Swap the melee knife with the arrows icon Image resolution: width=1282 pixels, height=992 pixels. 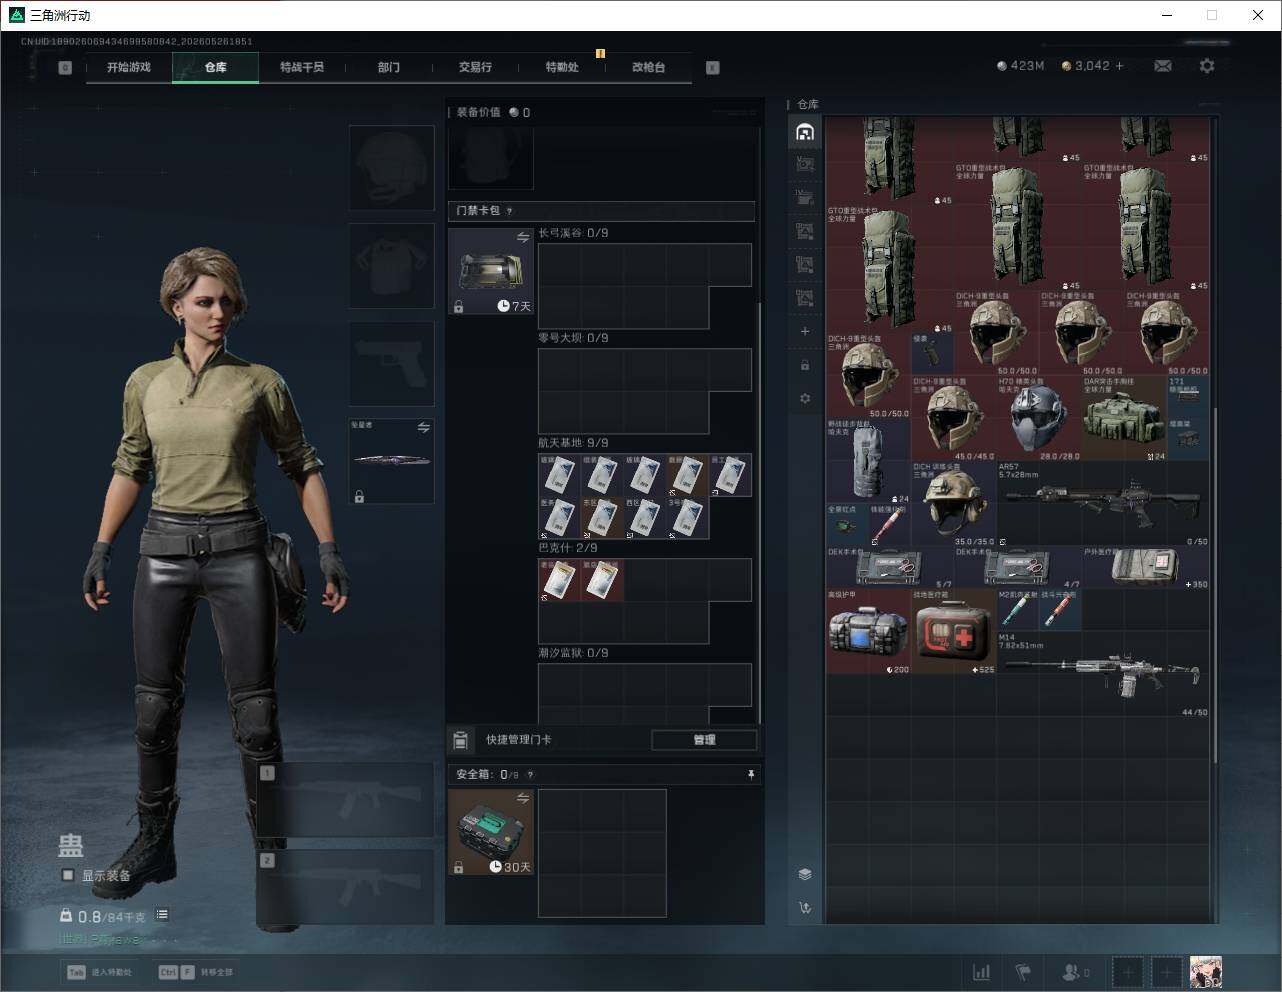pos(424,428)
